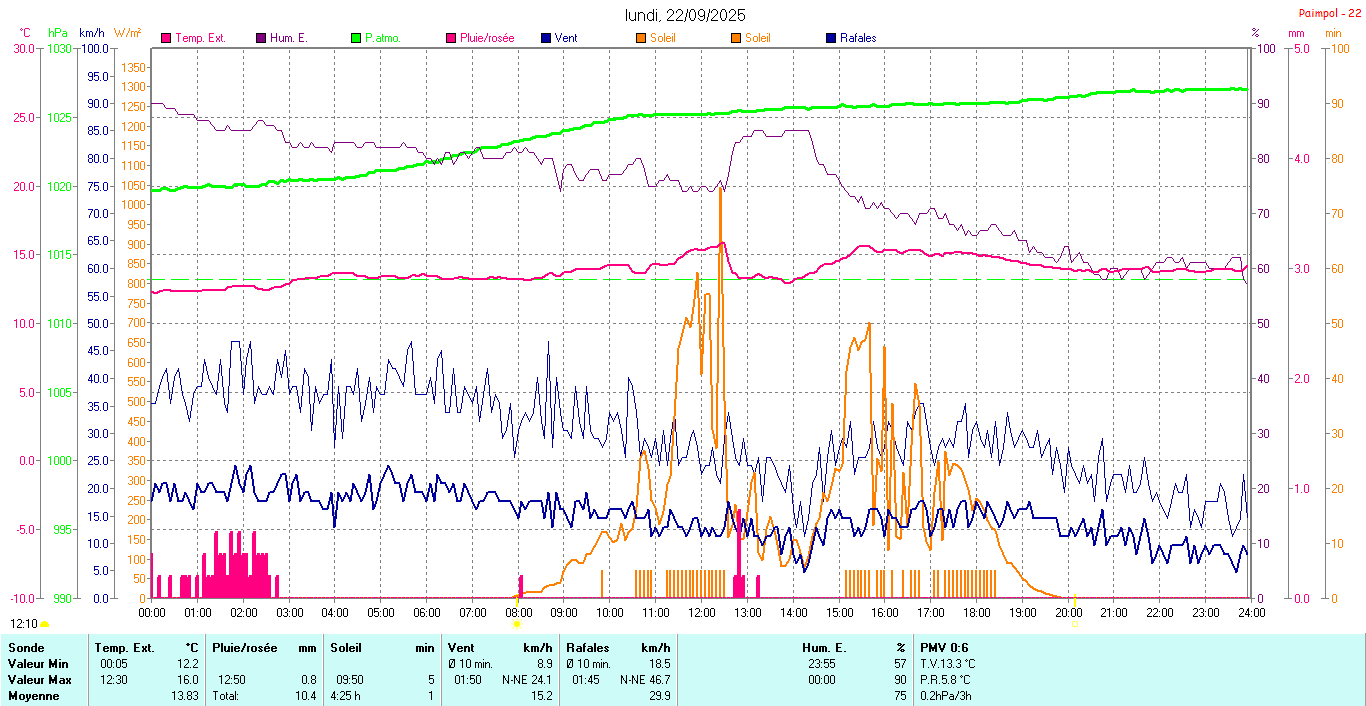Viewport: 1366px width, 706px height.
Task: Select the Paimpol - 22 station label
Action: 1331,12
